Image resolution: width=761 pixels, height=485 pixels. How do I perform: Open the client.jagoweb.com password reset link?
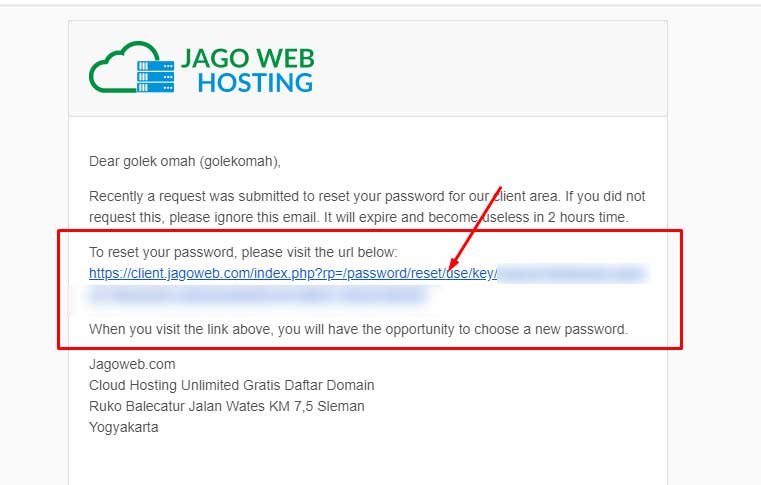[293, 273]
